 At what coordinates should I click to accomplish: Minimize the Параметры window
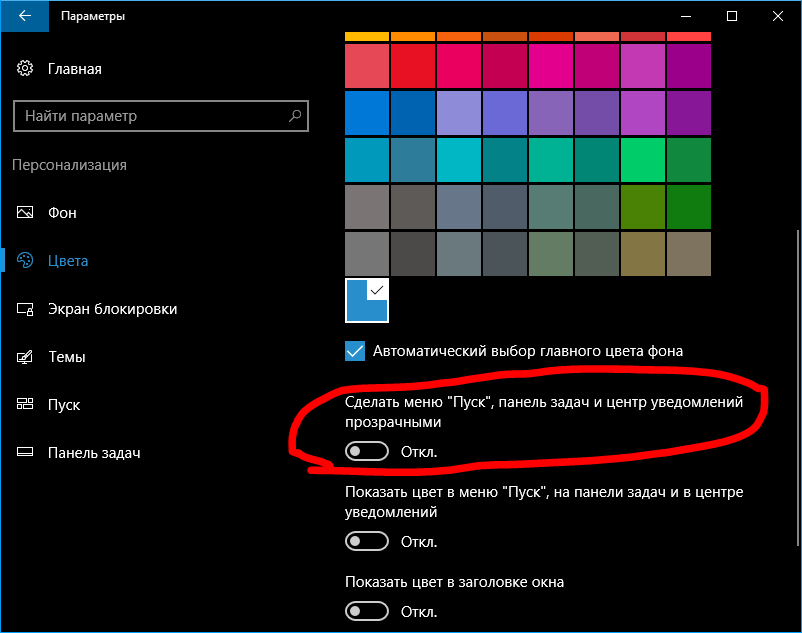tap(686, 16)
